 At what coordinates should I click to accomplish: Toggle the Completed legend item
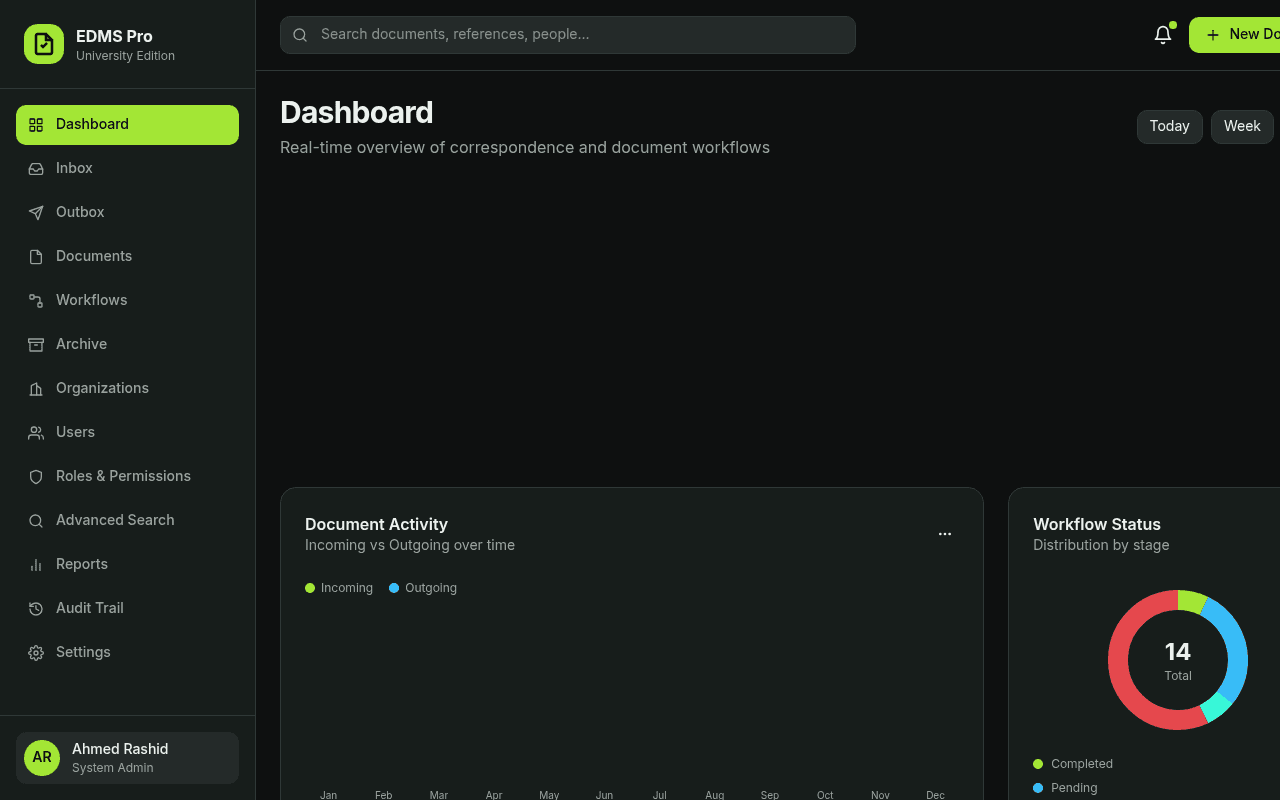pos(1073,764)
